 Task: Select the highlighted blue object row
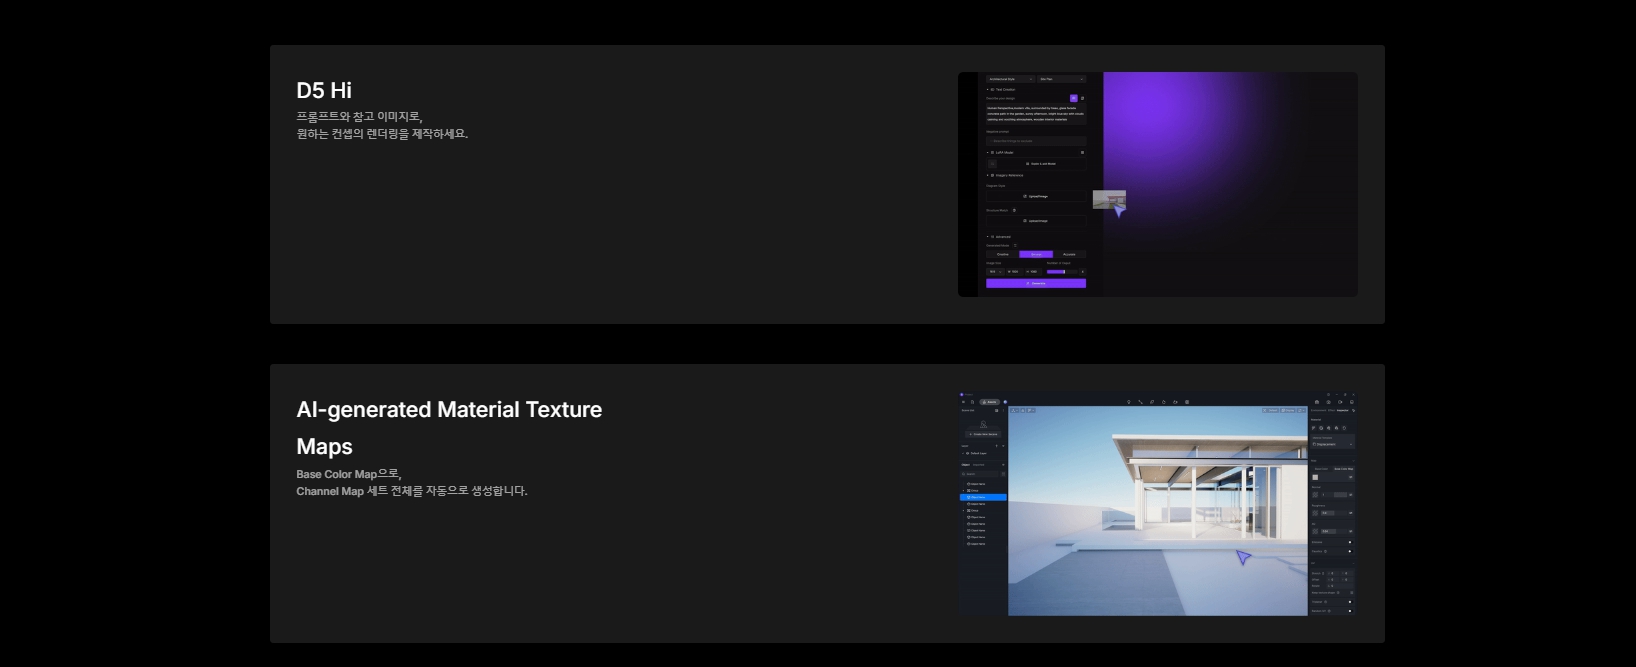(x=983, y=497)
